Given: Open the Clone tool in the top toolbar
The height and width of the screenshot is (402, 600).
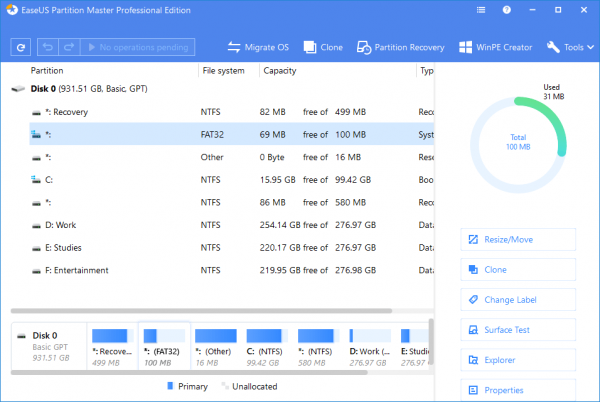Looking at the screenshot, I should coord(323,47).
